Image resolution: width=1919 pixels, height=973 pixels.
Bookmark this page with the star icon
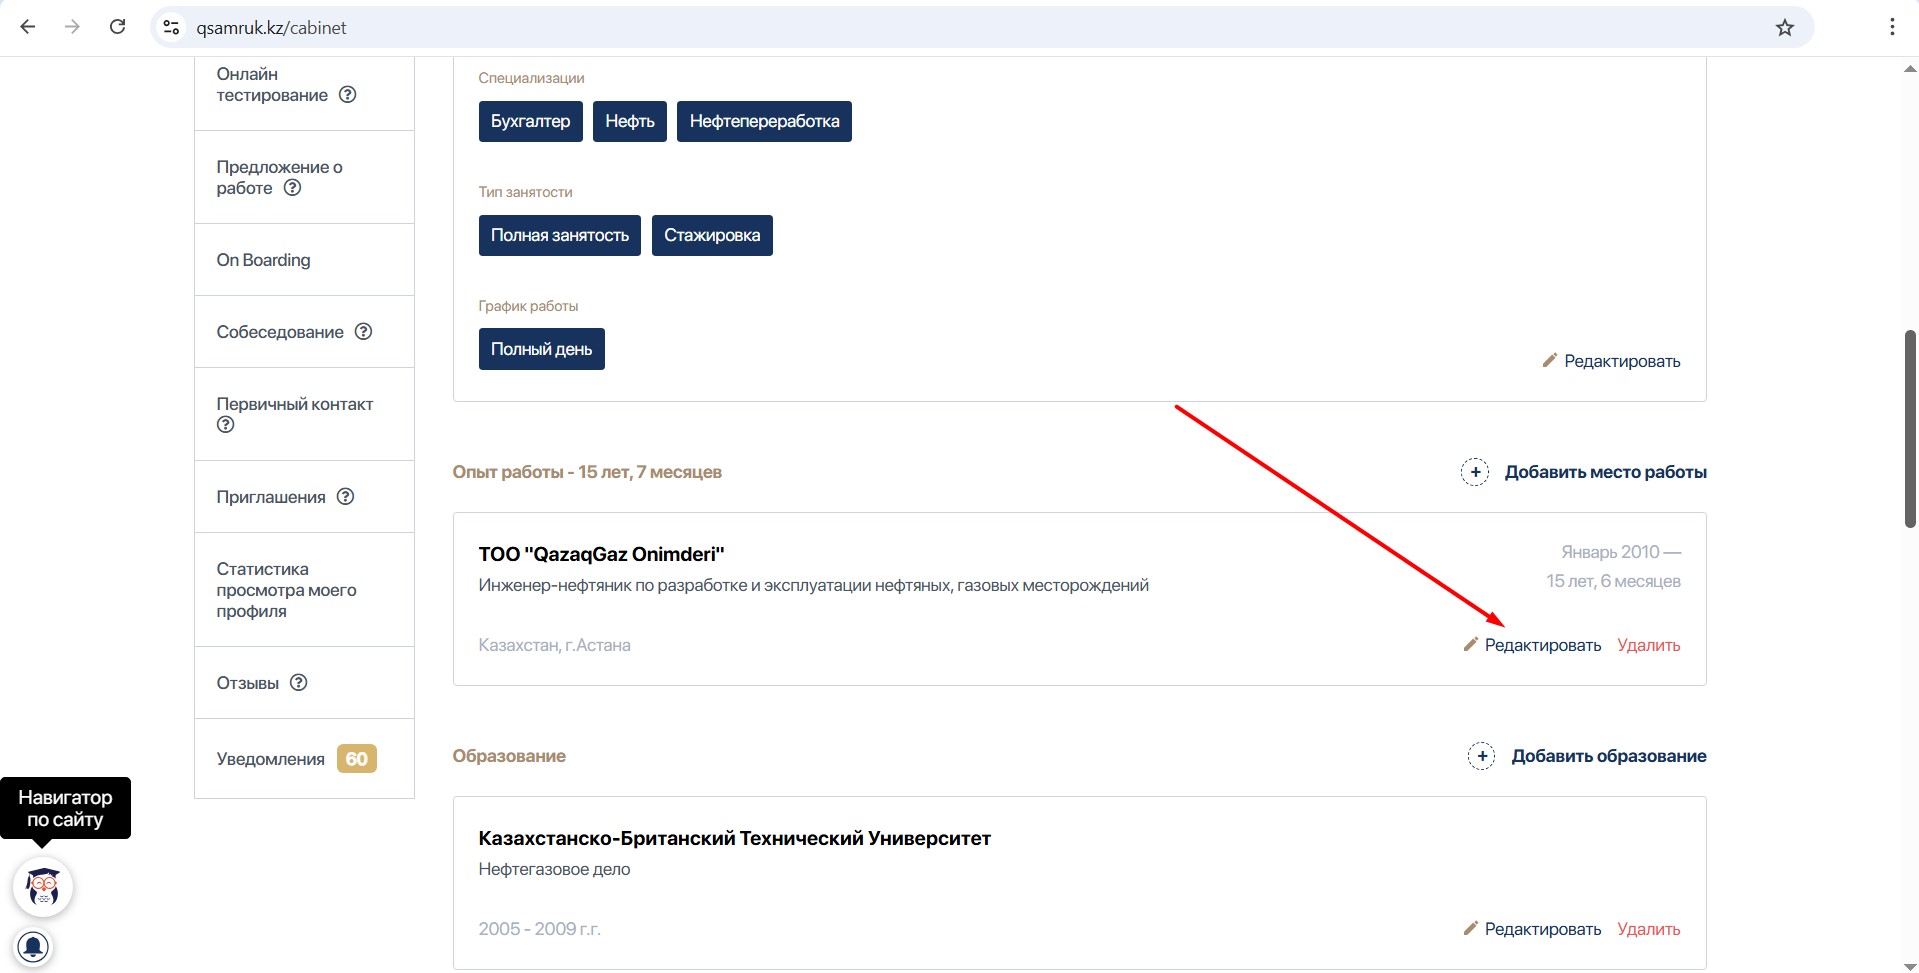tap(1784, 28)
